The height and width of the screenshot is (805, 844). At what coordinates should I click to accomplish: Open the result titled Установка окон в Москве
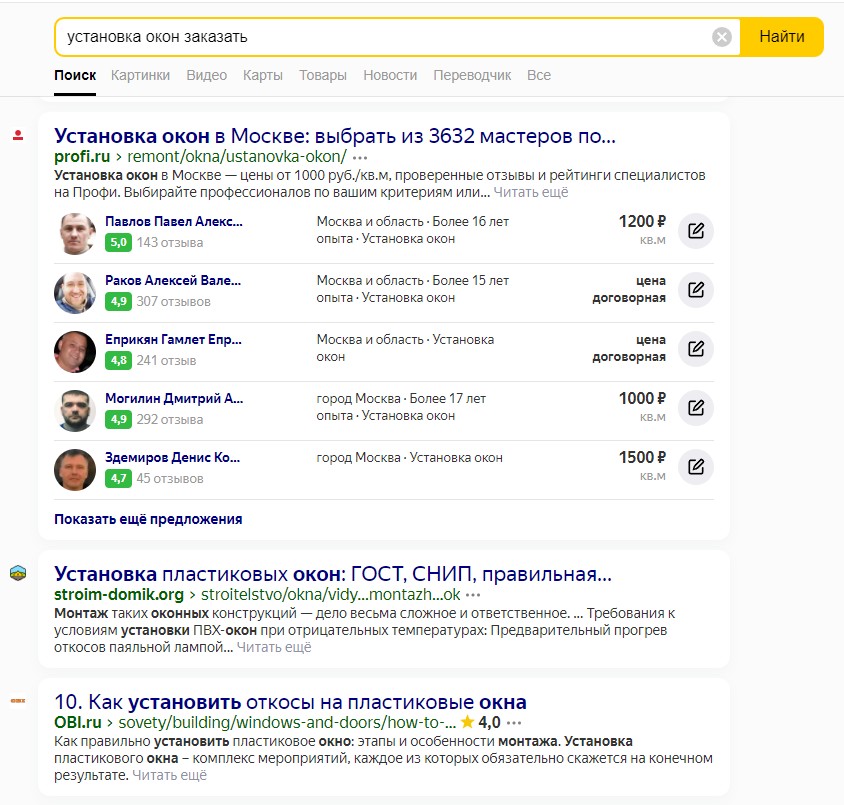coord(335,136)
